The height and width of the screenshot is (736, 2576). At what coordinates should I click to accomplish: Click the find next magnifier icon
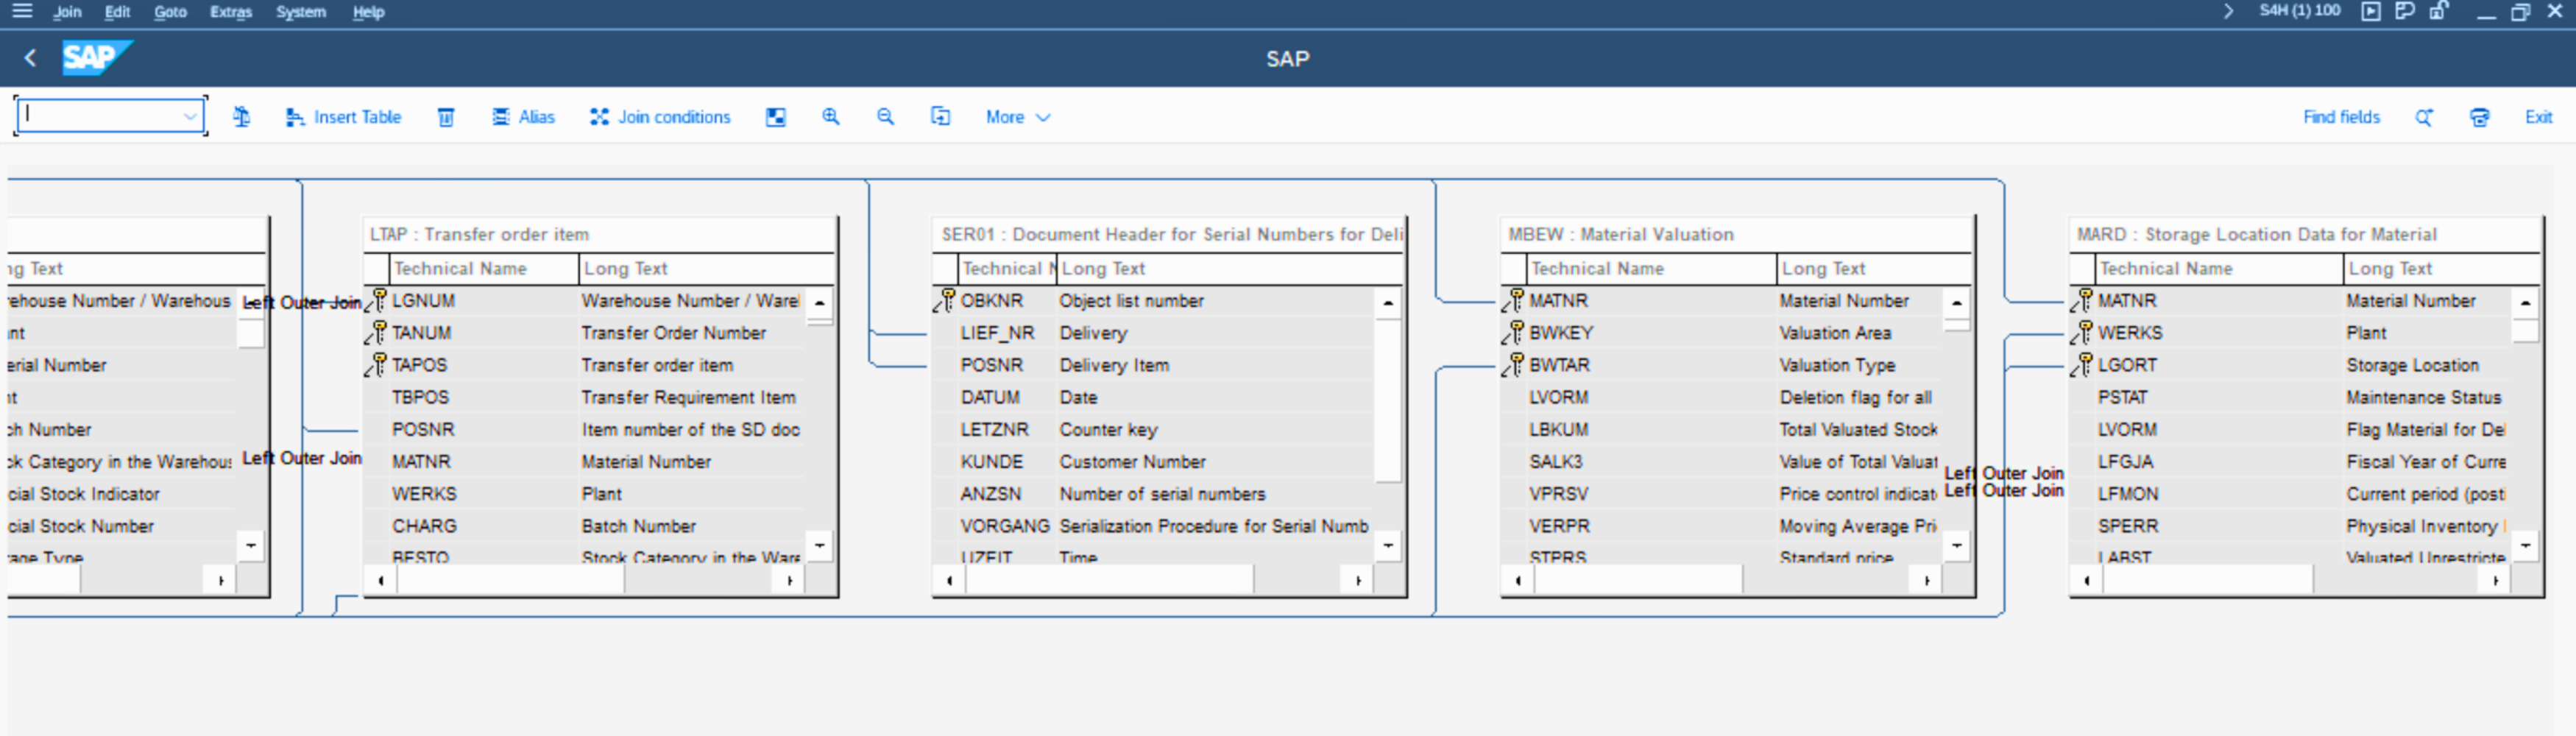click(2424, 117)
